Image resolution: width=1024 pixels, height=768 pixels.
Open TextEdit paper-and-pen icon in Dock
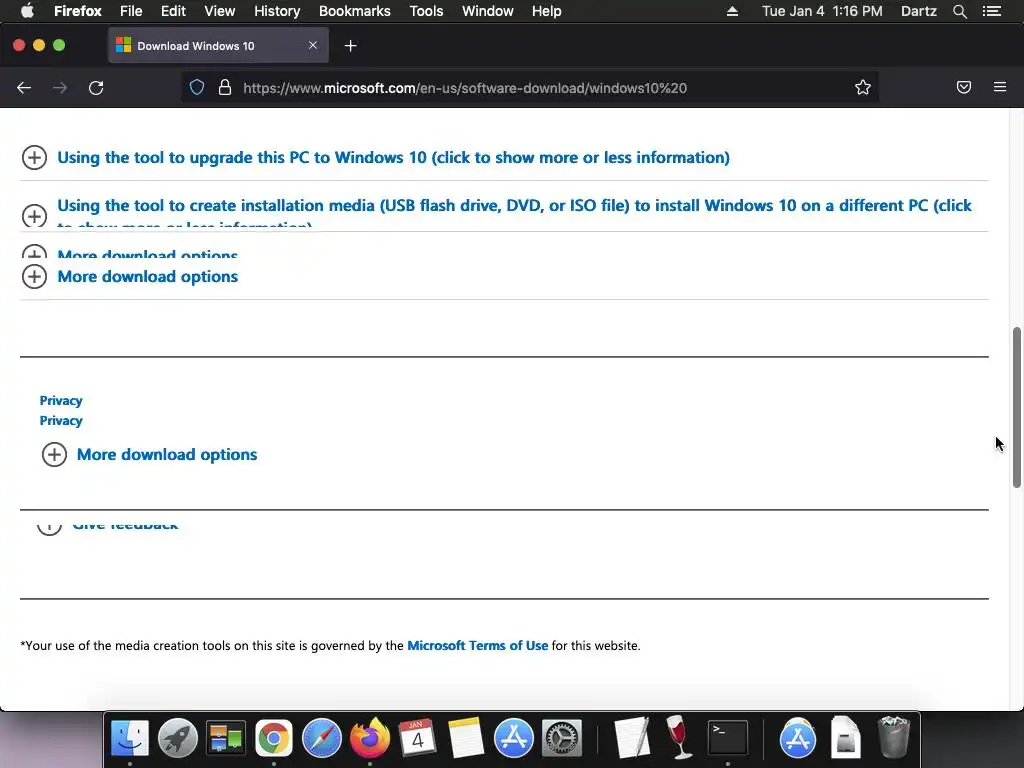pos(632,738)
